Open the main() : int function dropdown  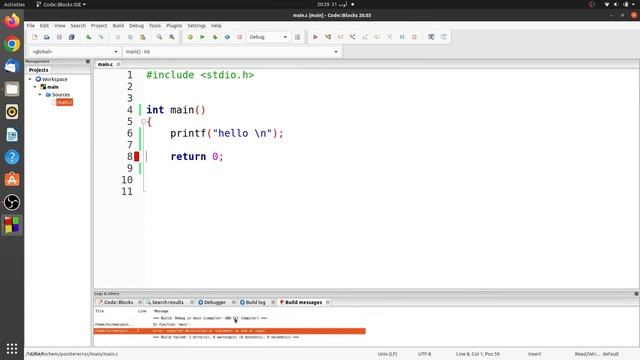[x=232, y=52]
